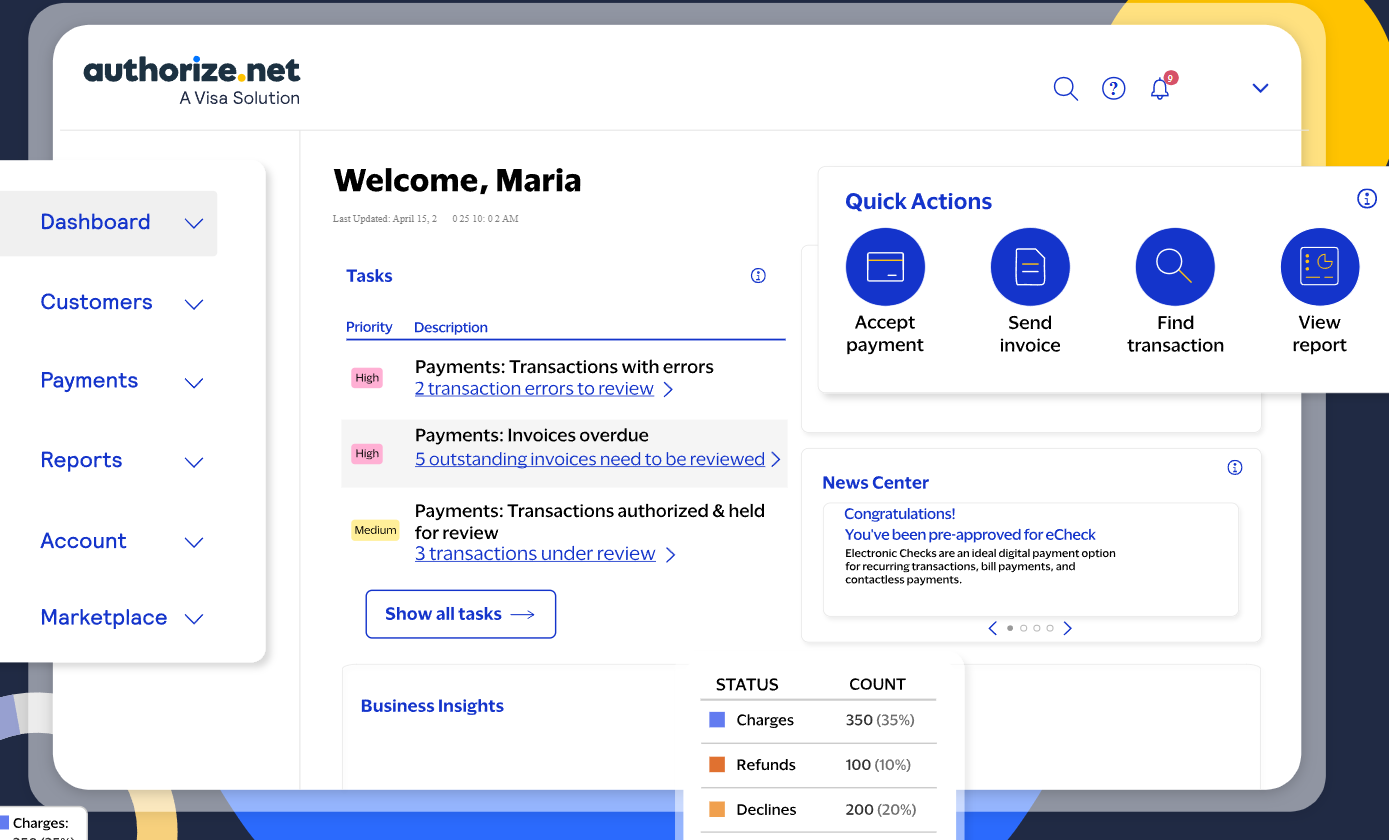Go to next News Center slide
Screen dimensions: 1389x840
tap(1067, 628)
